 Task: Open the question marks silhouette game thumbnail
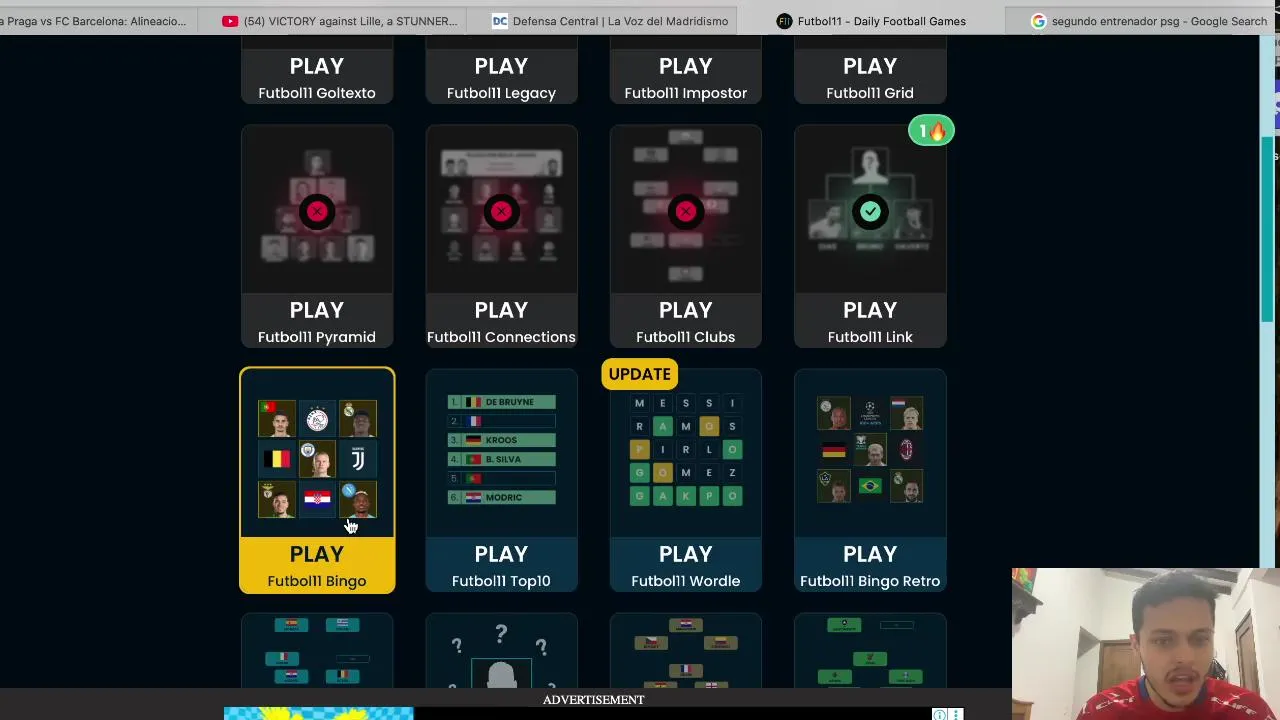(501, 652)
